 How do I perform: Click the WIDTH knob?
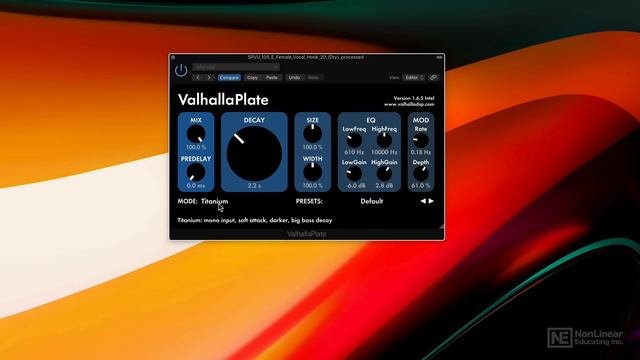313,172
